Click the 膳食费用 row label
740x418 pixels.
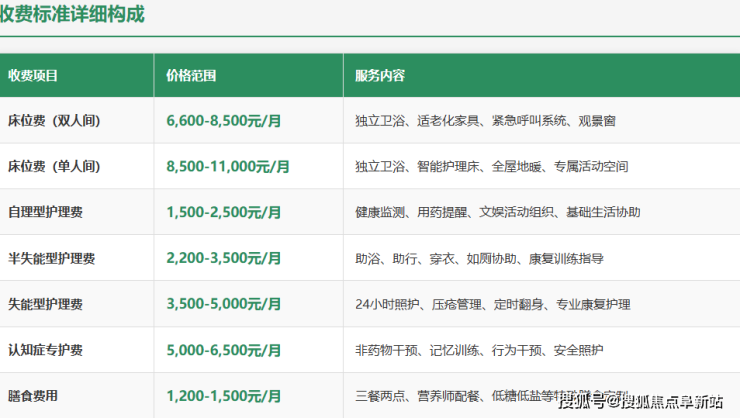coord(33,397)
